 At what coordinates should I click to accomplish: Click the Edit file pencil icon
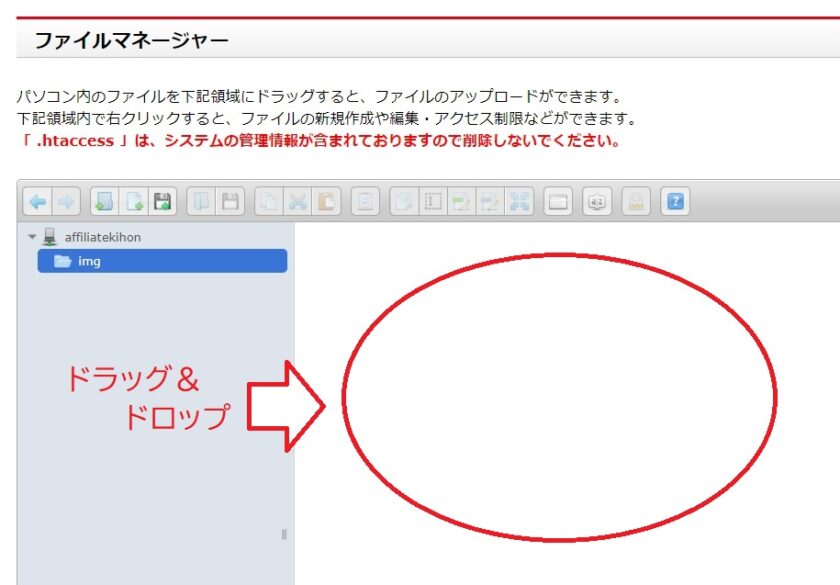tap(461, 201)
